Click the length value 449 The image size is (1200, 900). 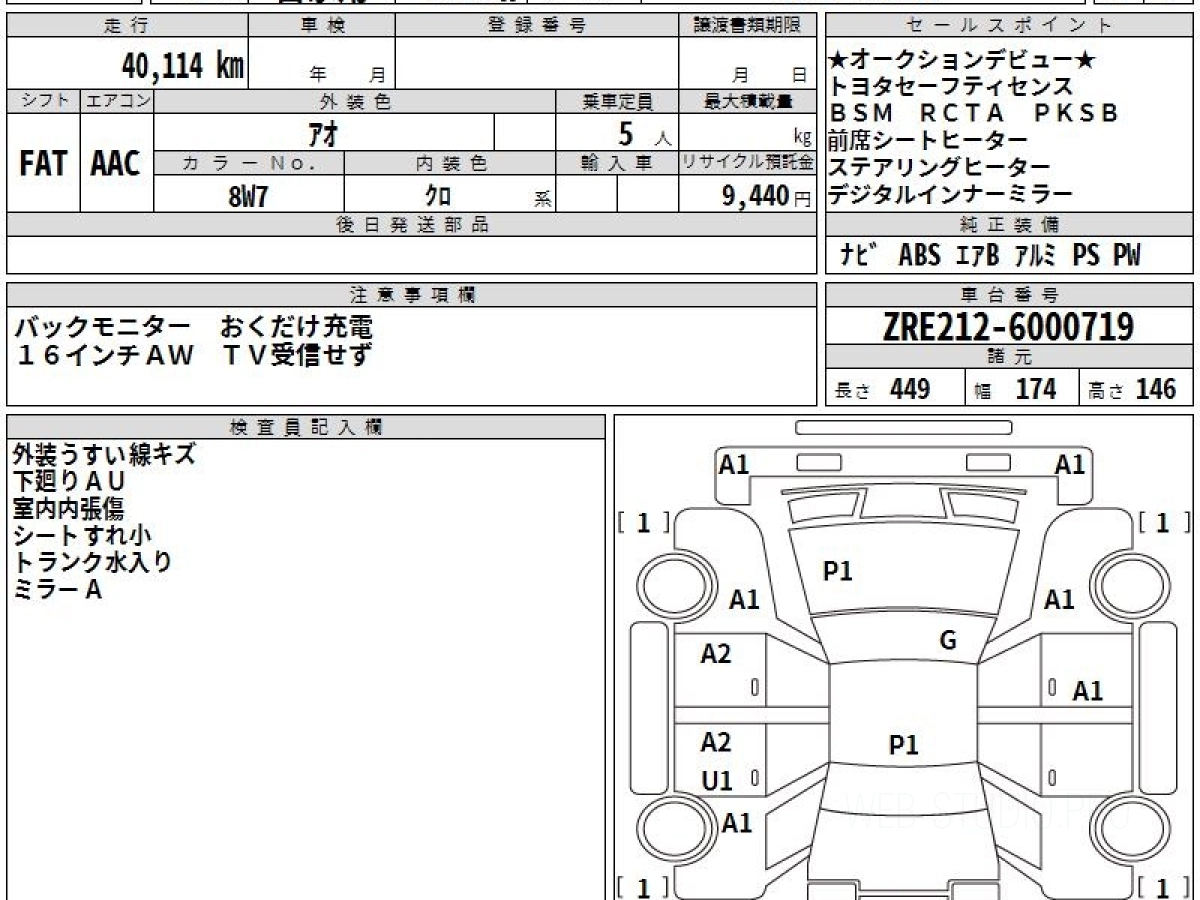[x=910, y=389]
